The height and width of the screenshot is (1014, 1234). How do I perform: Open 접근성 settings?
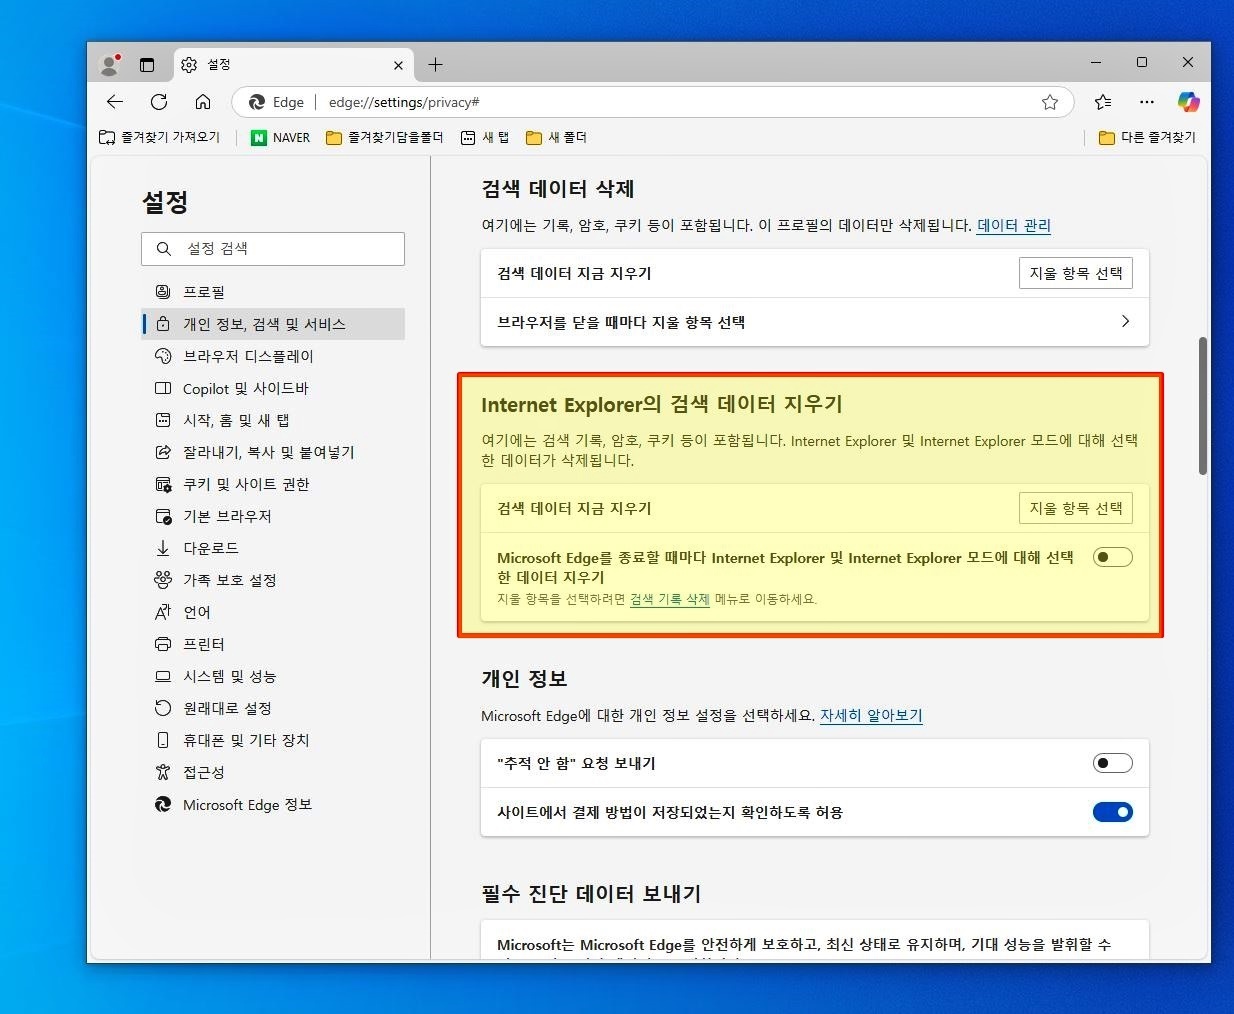pyautogui.click(x=273, y=772)
